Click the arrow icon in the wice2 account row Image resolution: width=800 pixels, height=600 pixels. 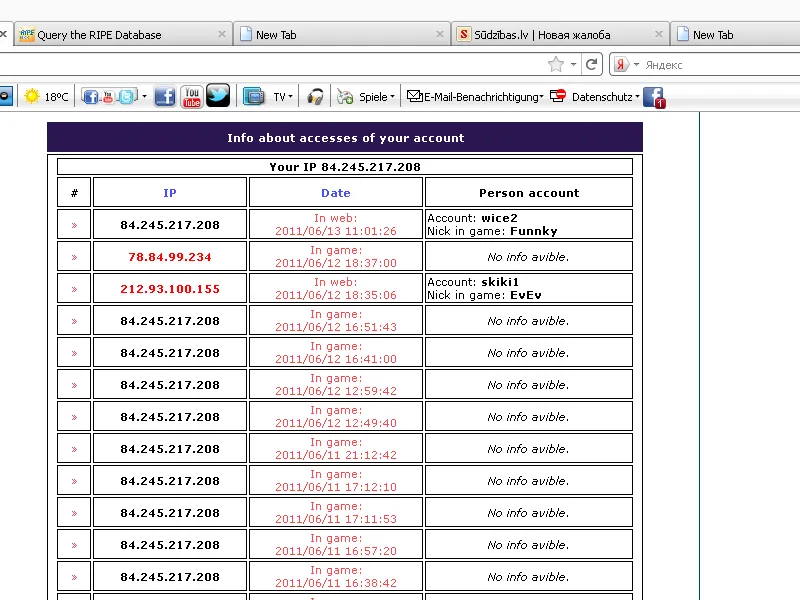coord(74,225)
